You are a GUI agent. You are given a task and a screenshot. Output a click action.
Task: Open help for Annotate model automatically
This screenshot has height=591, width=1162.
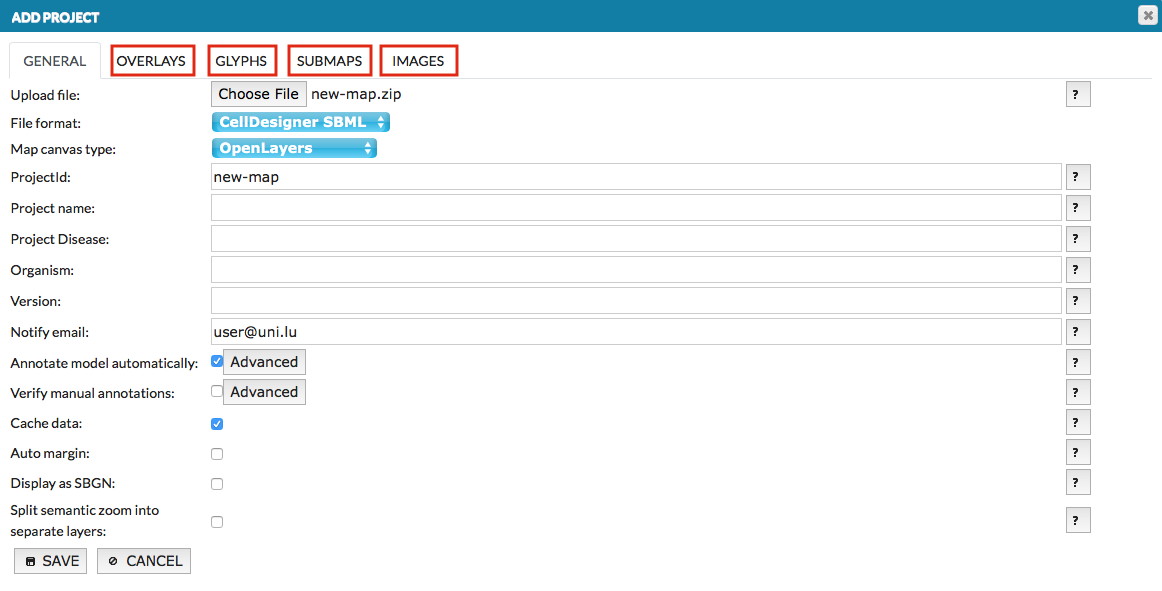[1077, 363]
